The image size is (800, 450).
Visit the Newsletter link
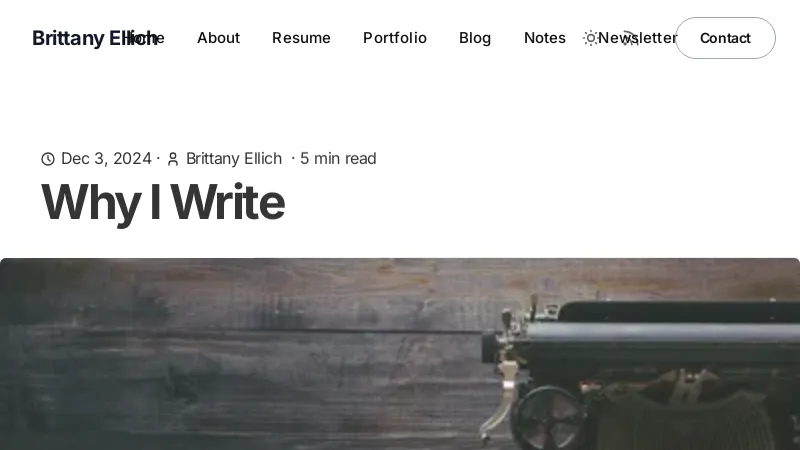point(637,38)
